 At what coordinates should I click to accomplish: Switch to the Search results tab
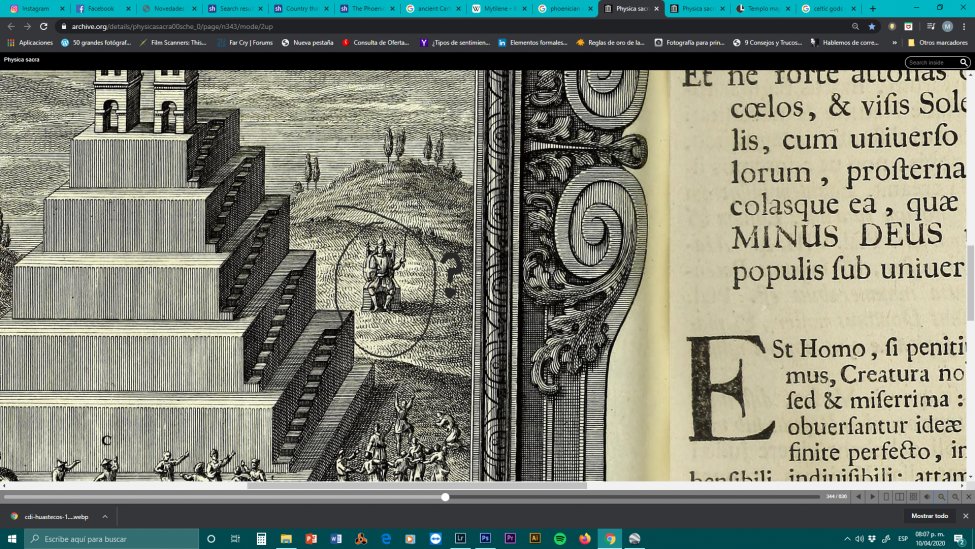click(233, 9)
